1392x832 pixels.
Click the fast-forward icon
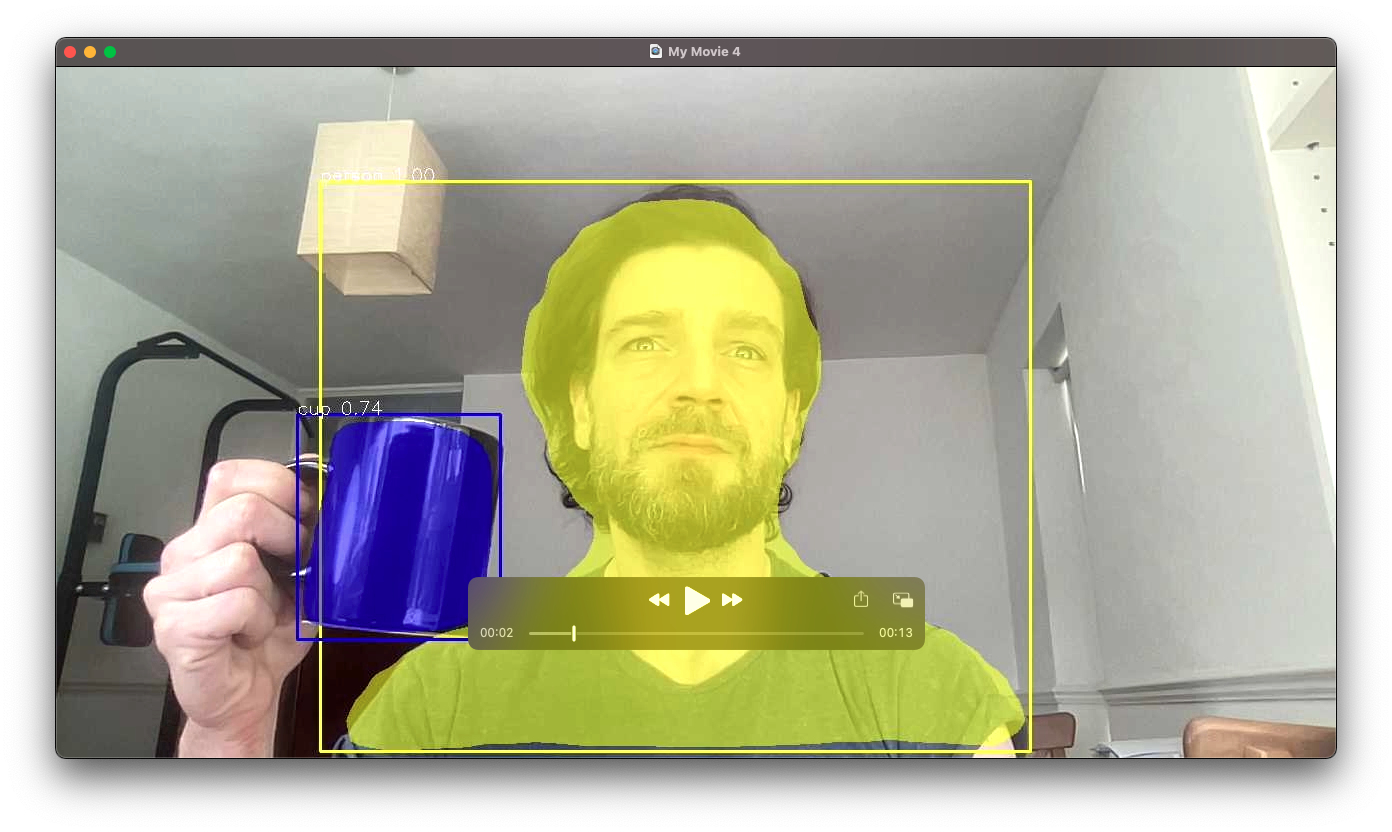point(732,600)
